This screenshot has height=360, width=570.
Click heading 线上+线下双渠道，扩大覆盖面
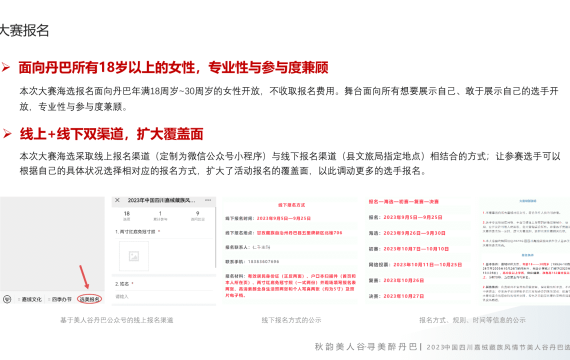(111, 134)
